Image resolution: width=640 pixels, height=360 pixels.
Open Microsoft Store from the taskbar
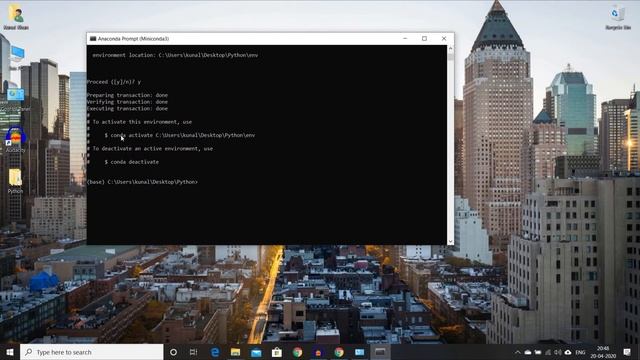(x=277, y=352)
